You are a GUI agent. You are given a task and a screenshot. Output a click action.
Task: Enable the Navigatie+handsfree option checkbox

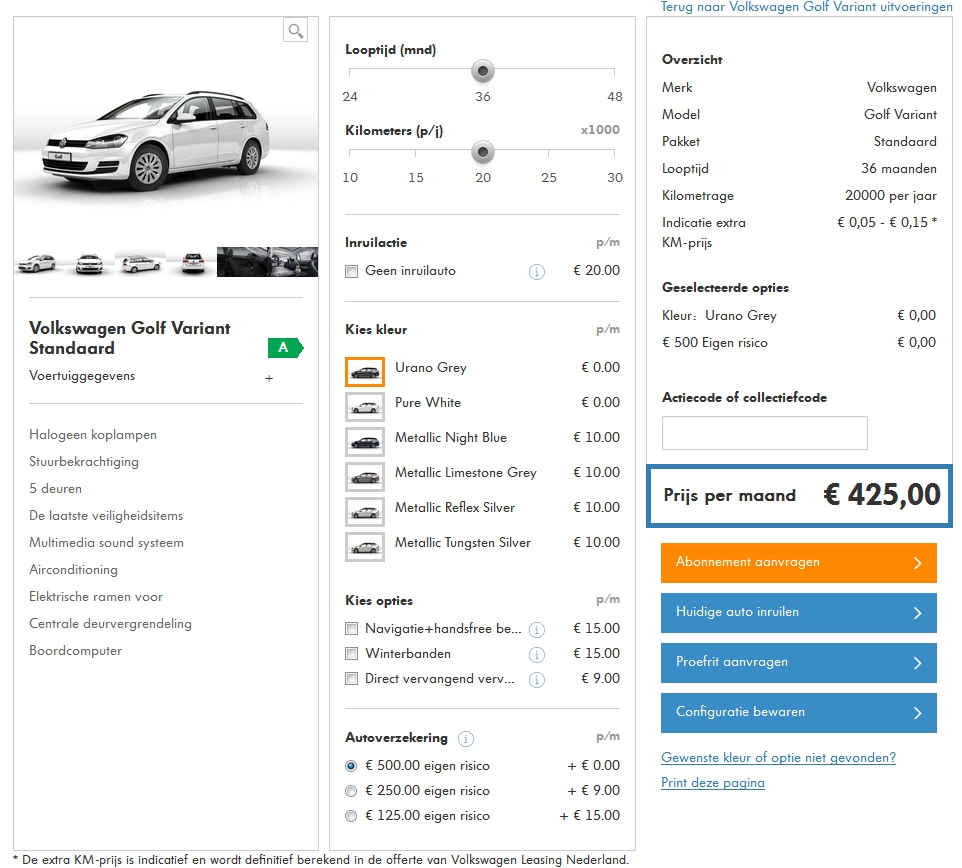coord(352,628)
